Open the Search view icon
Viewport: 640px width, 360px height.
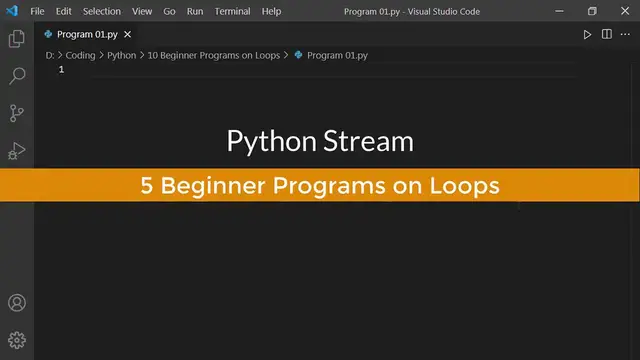(x=17, y=76)
